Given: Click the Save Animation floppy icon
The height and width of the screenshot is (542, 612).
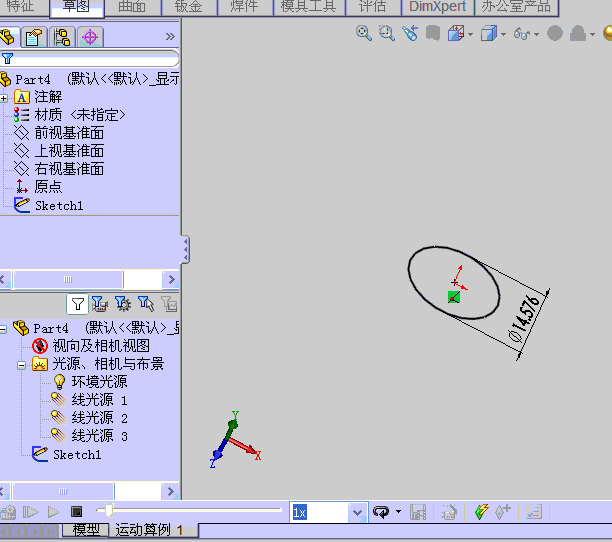Looking at the screenshot, I should [418, 512].
